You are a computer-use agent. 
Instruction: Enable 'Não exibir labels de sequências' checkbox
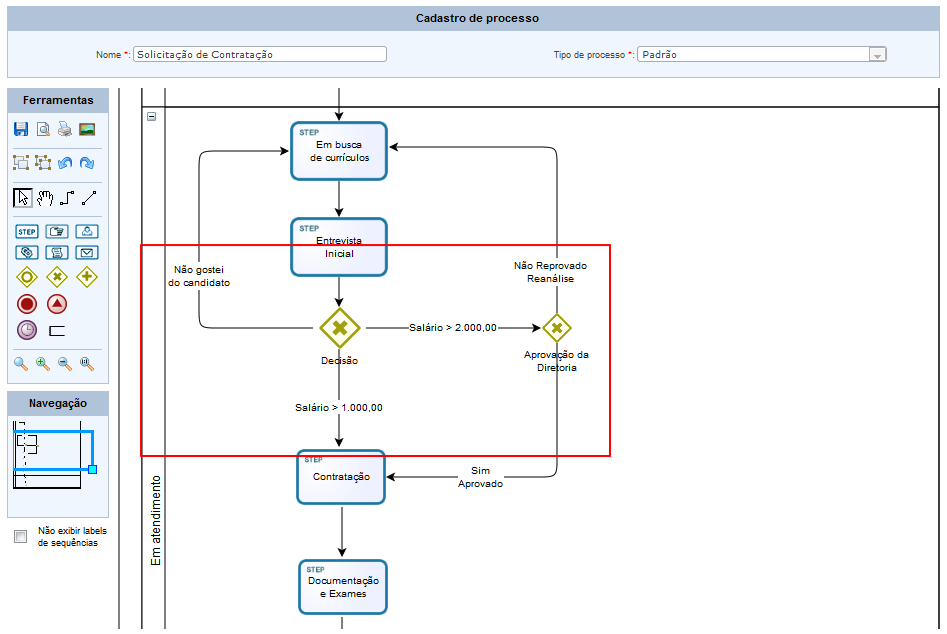(x=21, y=537)
